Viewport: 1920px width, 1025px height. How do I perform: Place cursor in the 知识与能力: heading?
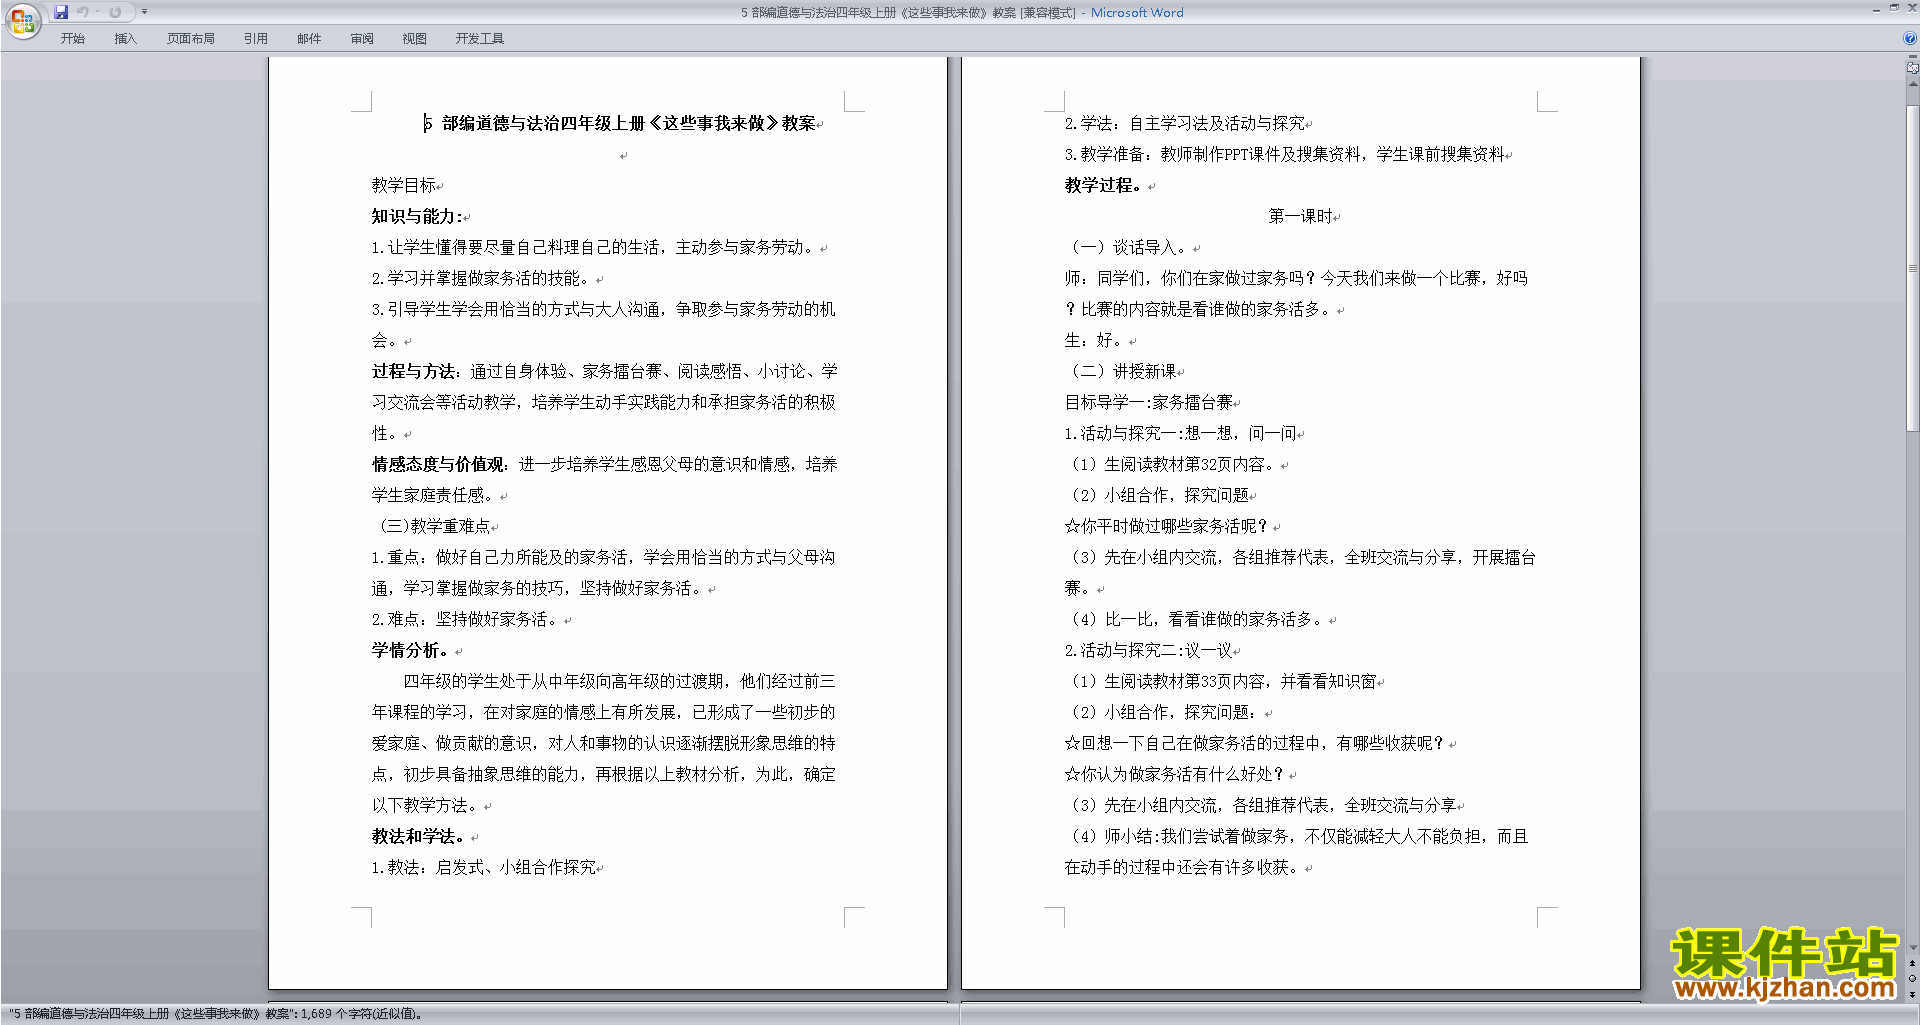pyautogui.click(x=417, y=216)
